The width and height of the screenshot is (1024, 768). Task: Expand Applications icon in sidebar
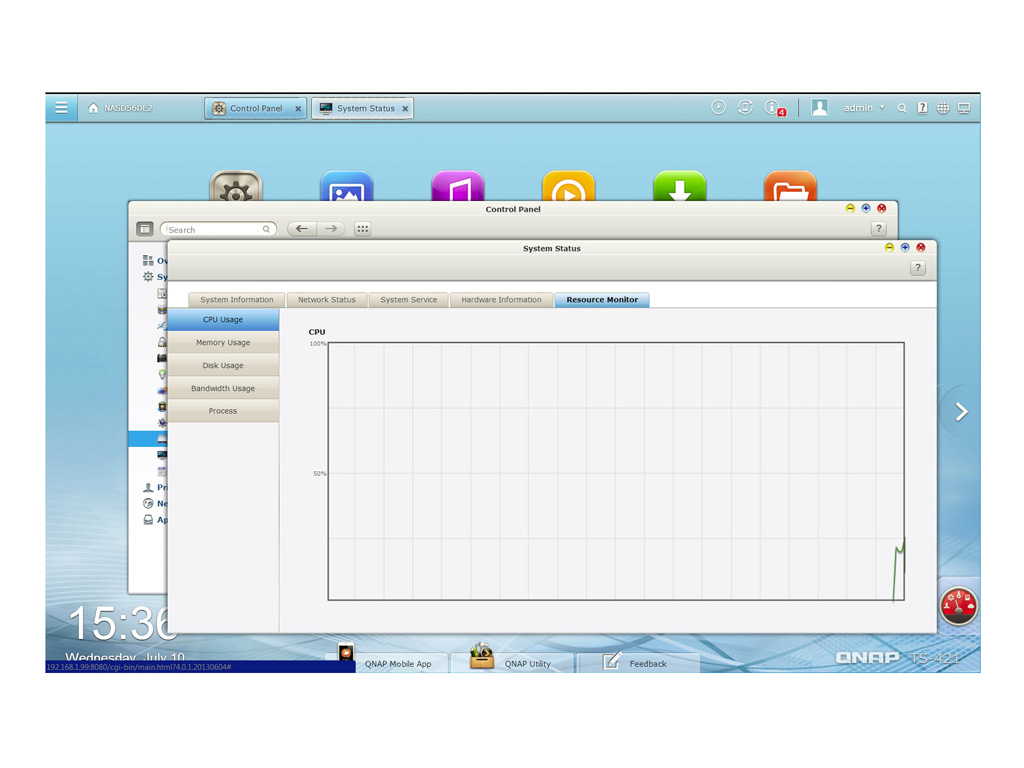click(x=148, y=520)
